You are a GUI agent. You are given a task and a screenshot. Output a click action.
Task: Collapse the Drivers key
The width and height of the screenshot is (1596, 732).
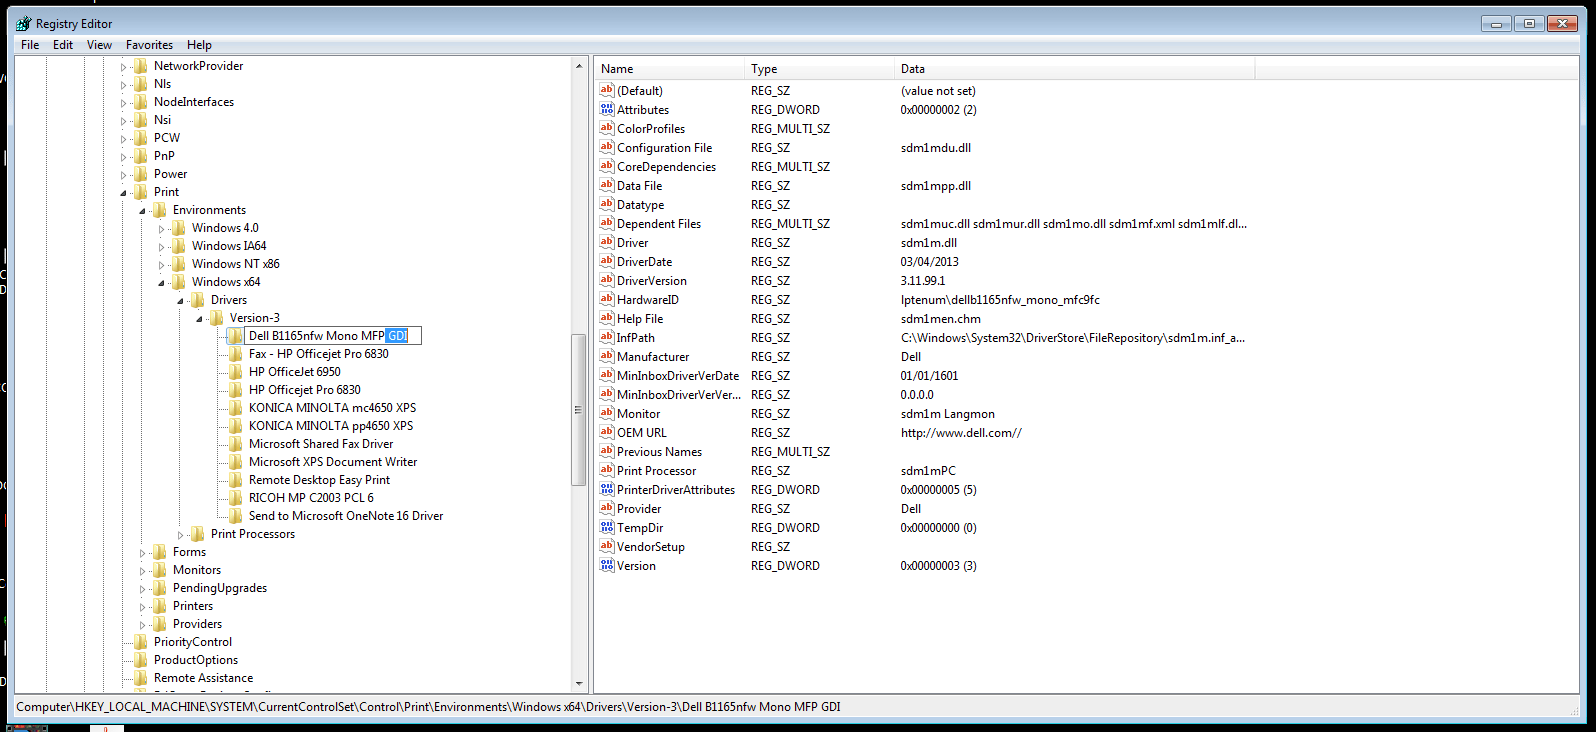pos(181,301)
